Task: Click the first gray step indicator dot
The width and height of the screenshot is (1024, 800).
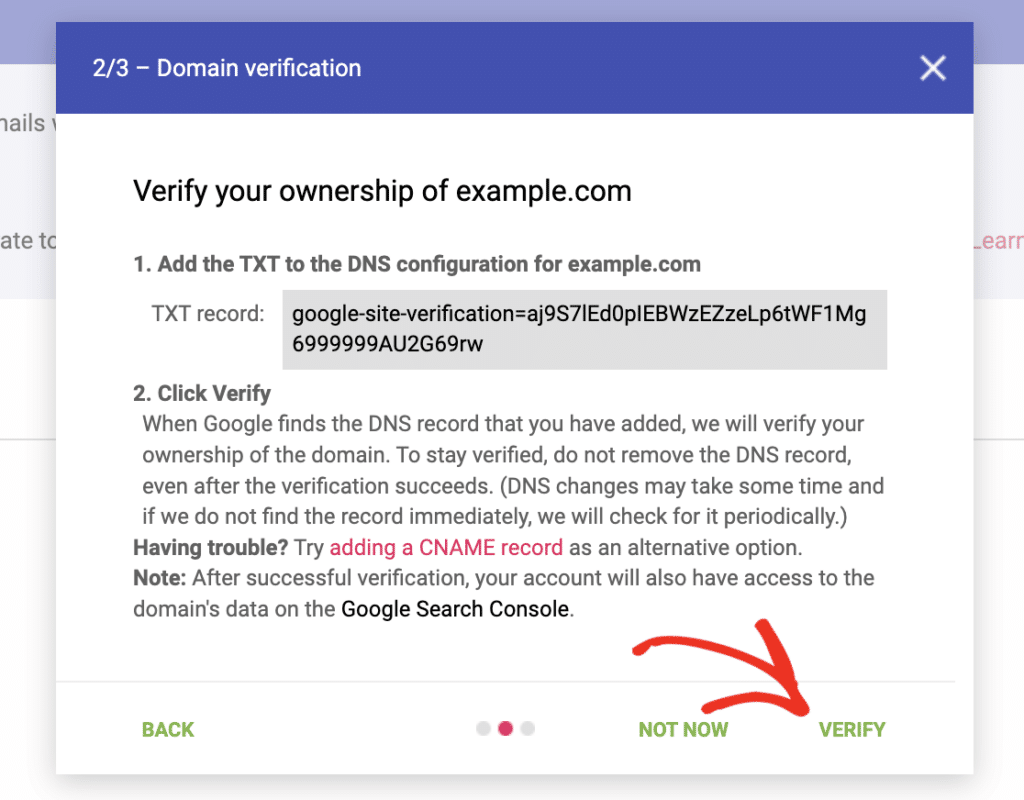Action: tap(483, 728)
